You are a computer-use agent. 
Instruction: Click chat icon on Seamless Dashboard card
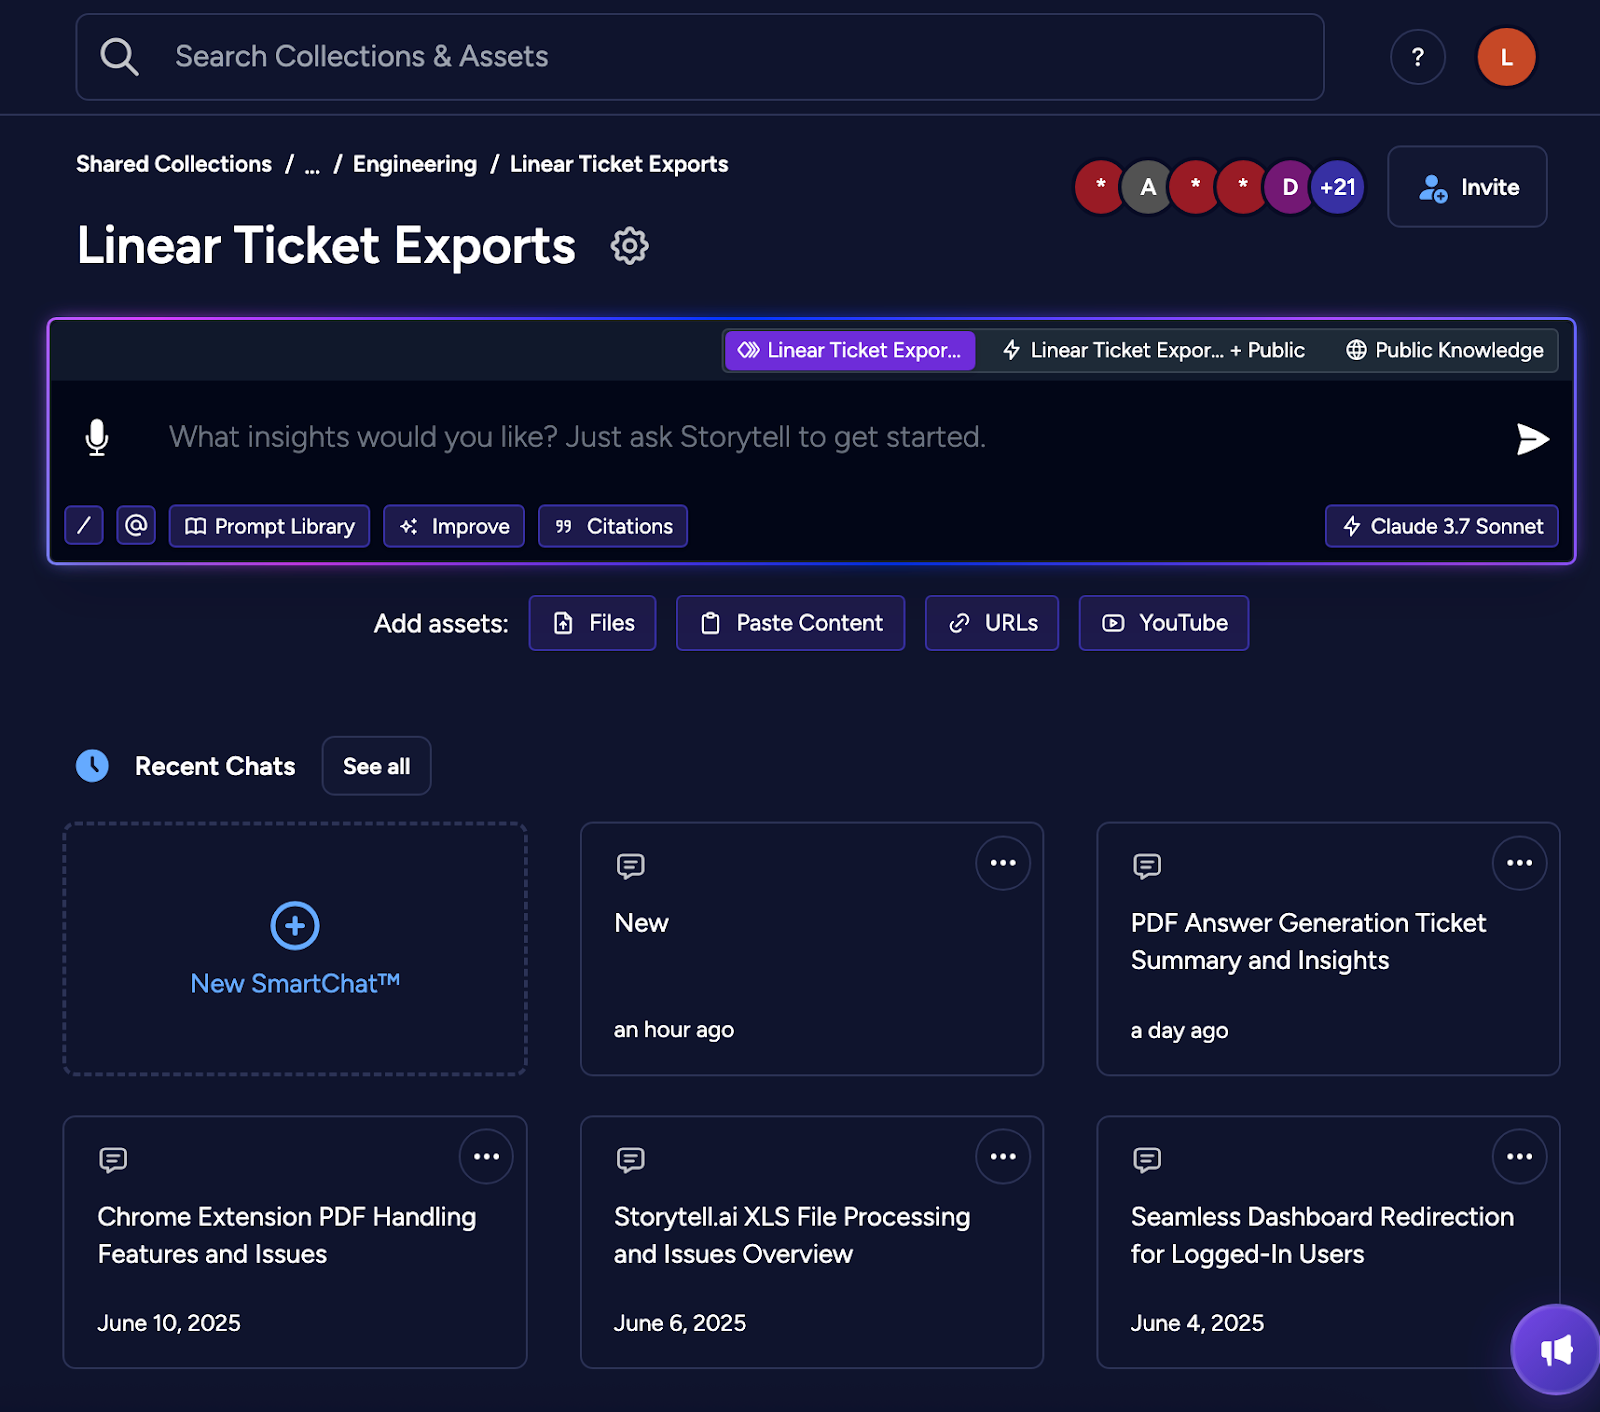[1147, 1160]
